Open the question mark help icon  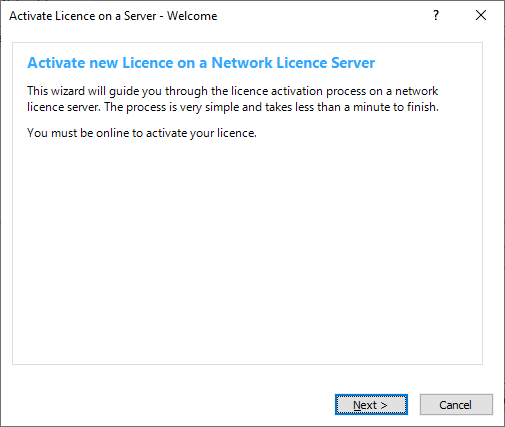click(x=436, y=15)
